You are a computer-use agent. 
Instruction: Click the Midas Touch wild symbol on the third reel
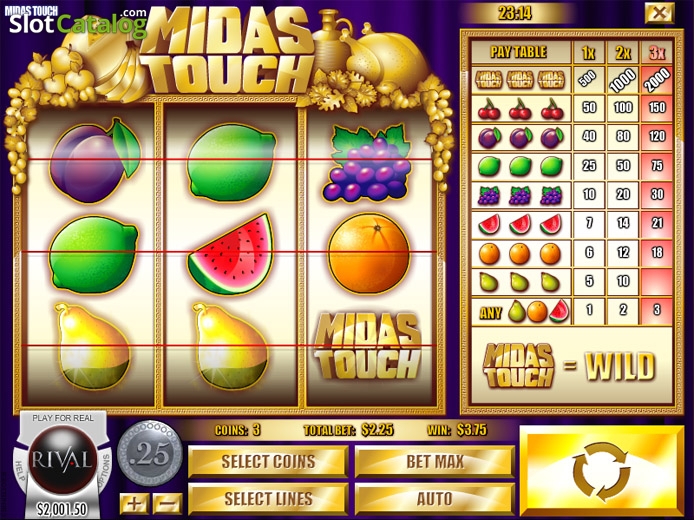[368, 347]
